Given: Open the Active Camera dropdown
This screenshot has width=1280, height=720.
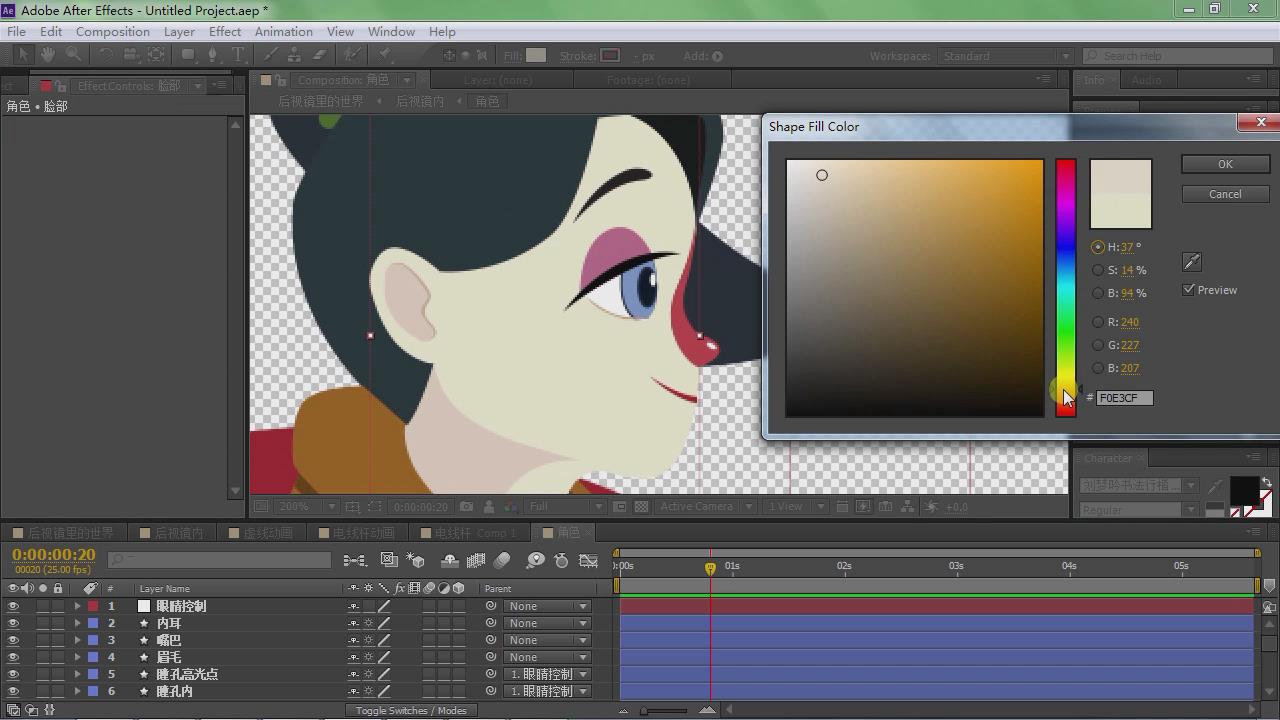Looking at the screenshot, I should (706, 507).
